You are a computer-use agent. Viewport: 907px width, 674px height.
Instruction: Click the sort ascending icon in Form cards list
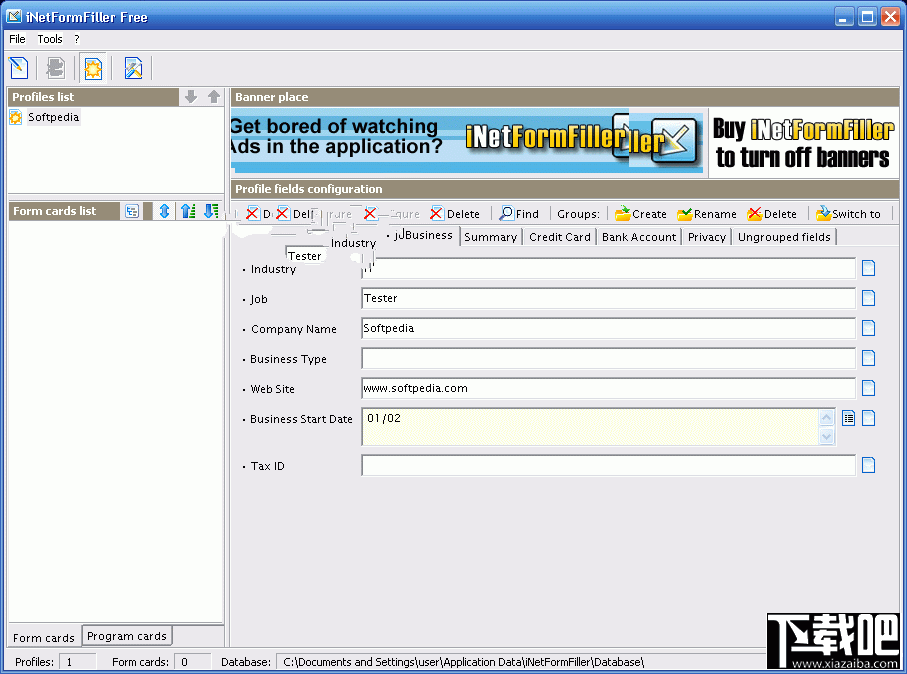click(187, 211)
